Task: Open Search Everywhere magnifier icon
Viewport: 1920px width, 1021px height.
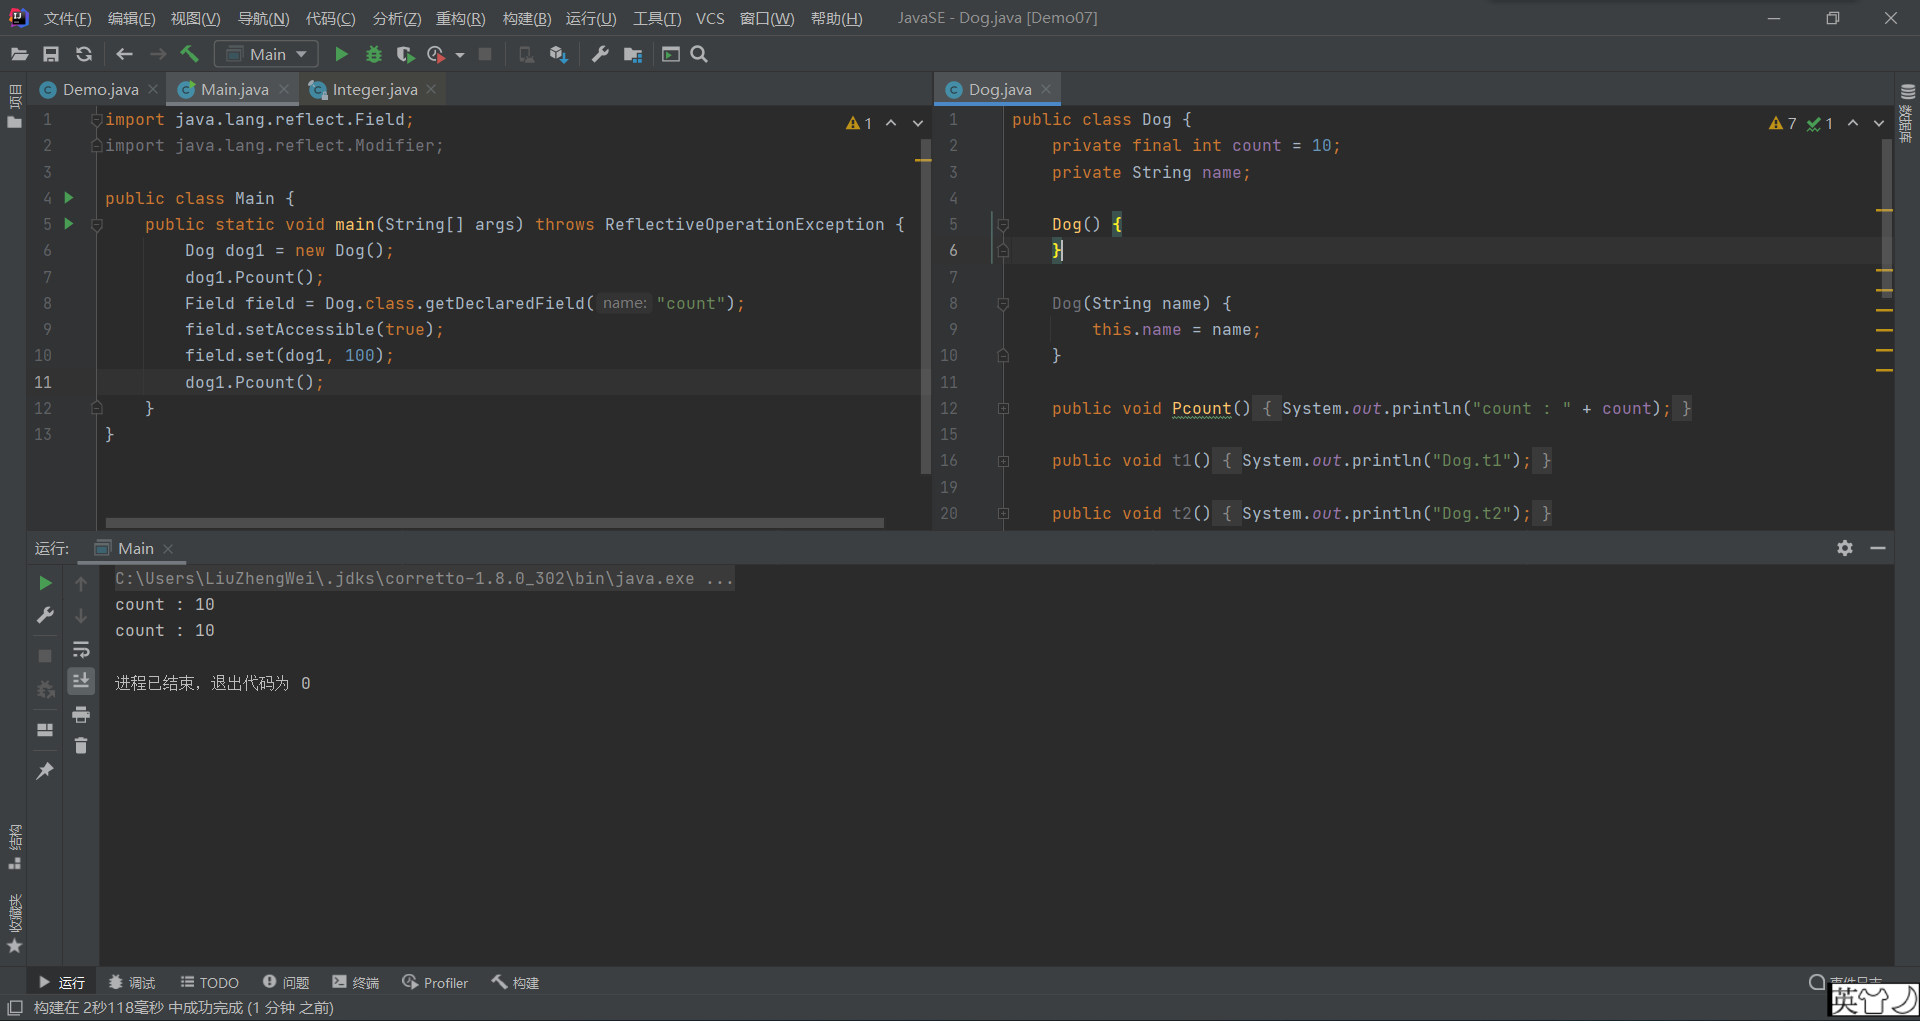Action: [x=699, y=54]
